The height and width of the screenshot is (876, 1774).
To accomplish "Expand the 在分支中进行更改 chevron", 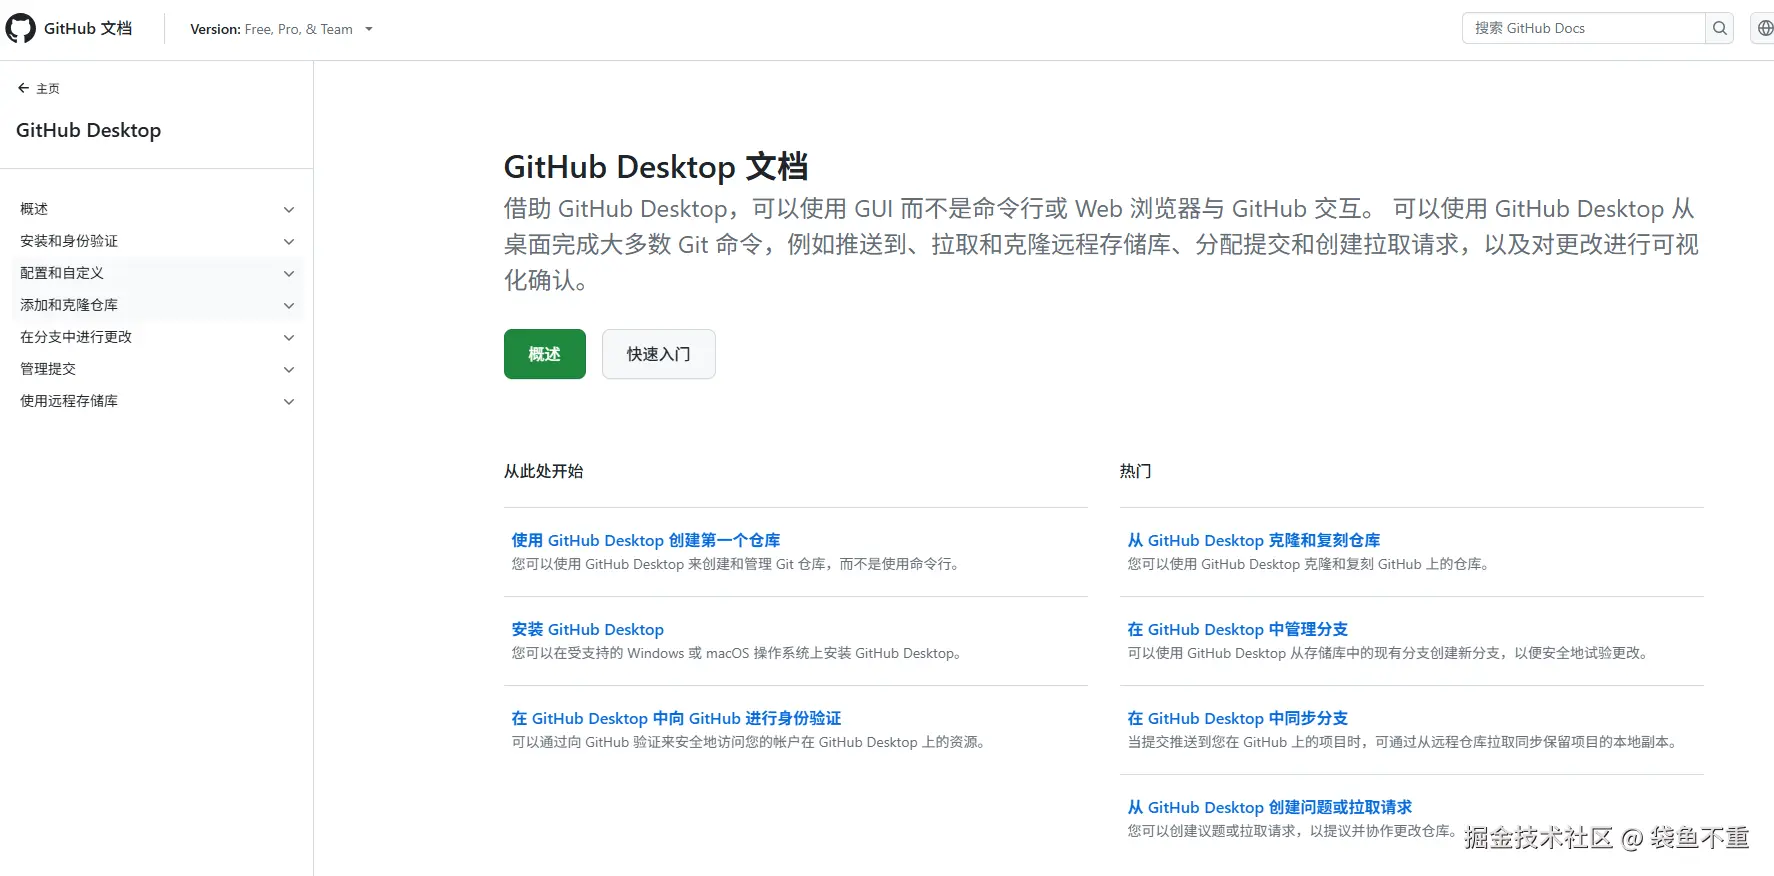I will (x=289, y=337).
